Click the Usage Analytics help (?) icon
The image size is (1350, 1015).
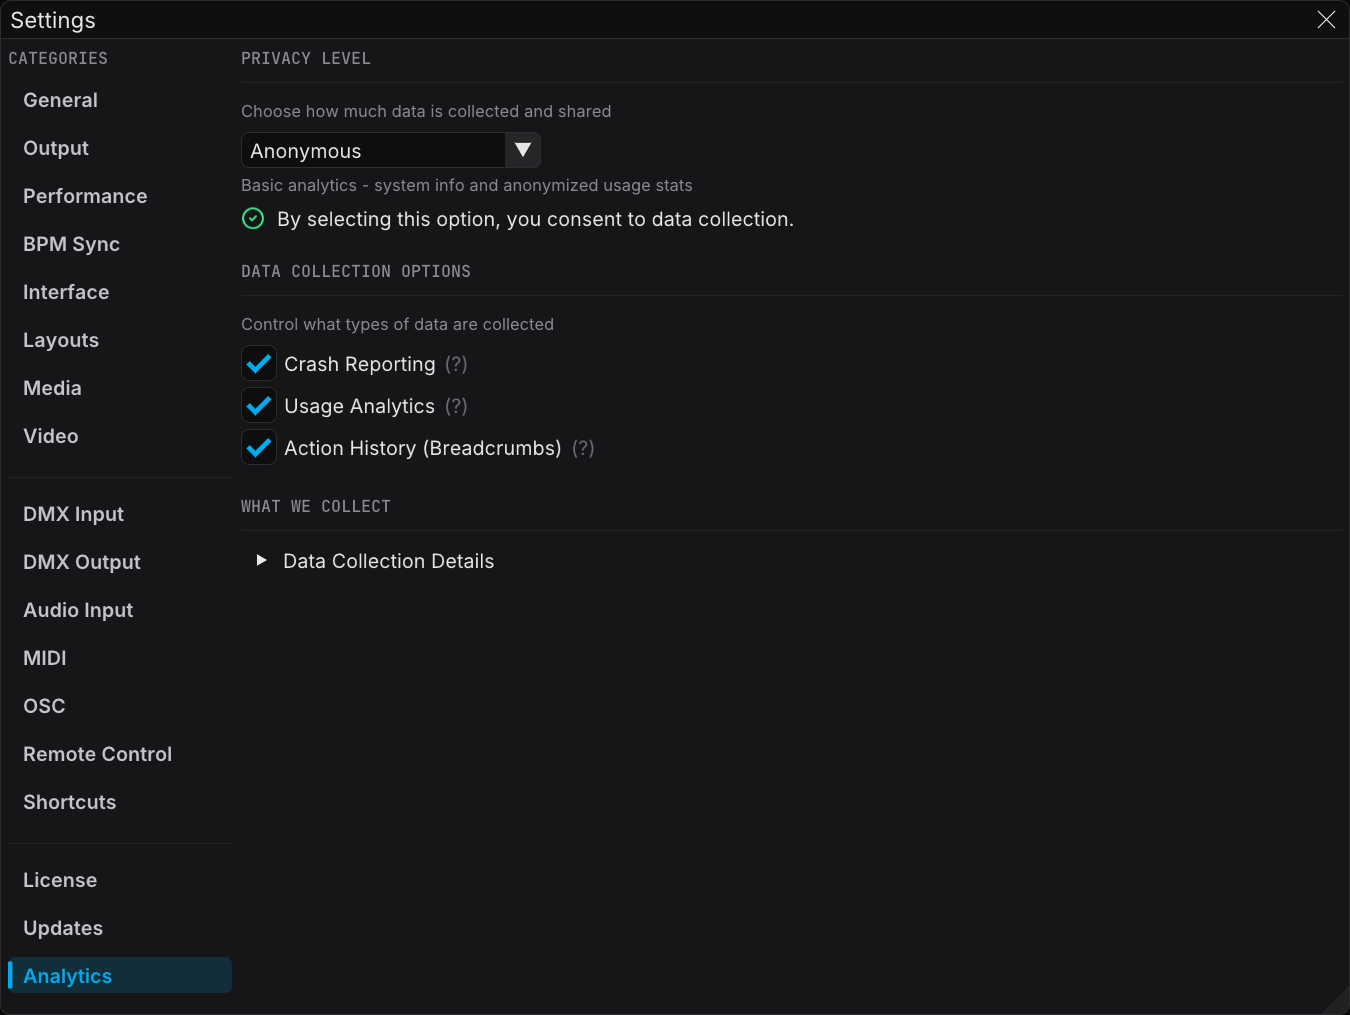pyautogui.click(x=456, y=406)
